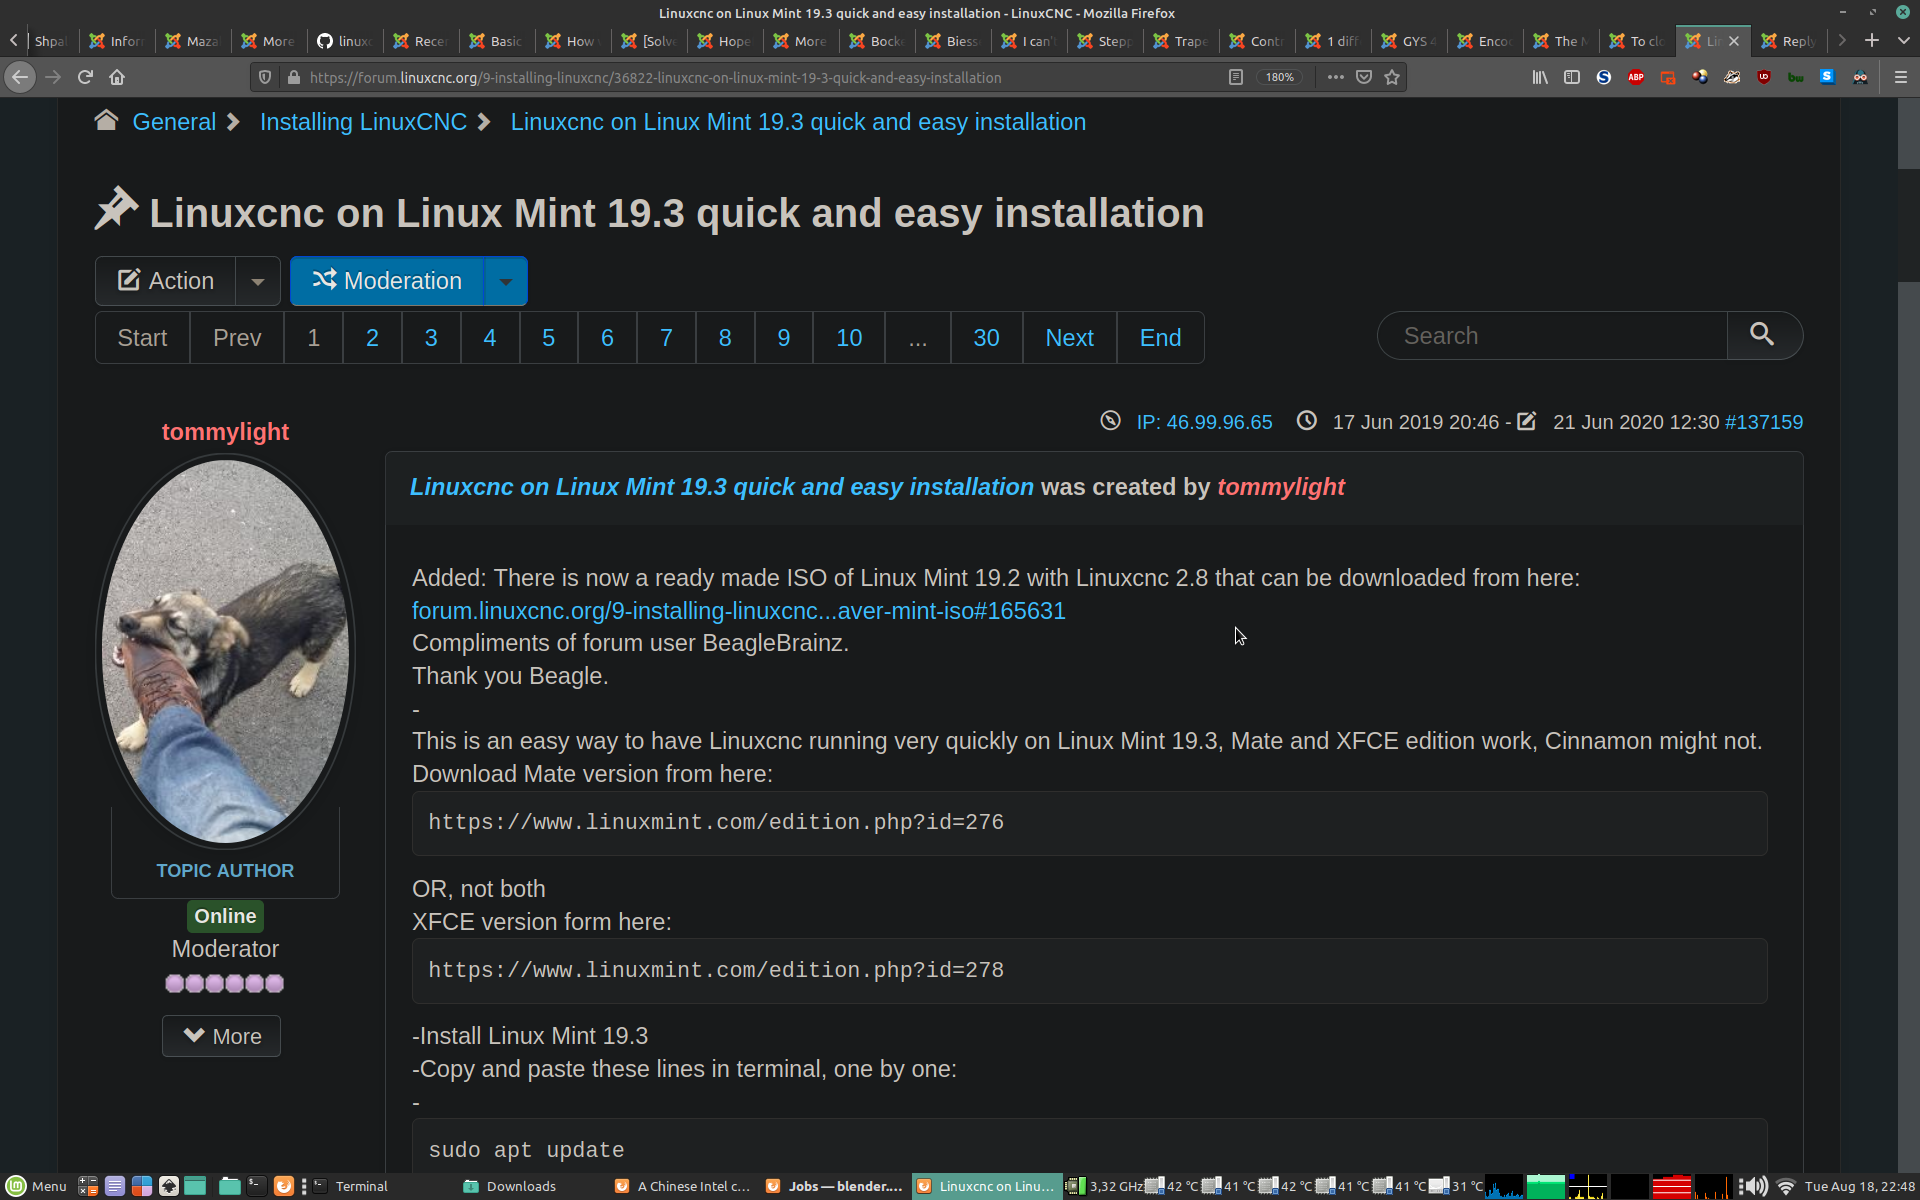
Task: Switch to the GYS tab
Action: [x=1410, y=40]
